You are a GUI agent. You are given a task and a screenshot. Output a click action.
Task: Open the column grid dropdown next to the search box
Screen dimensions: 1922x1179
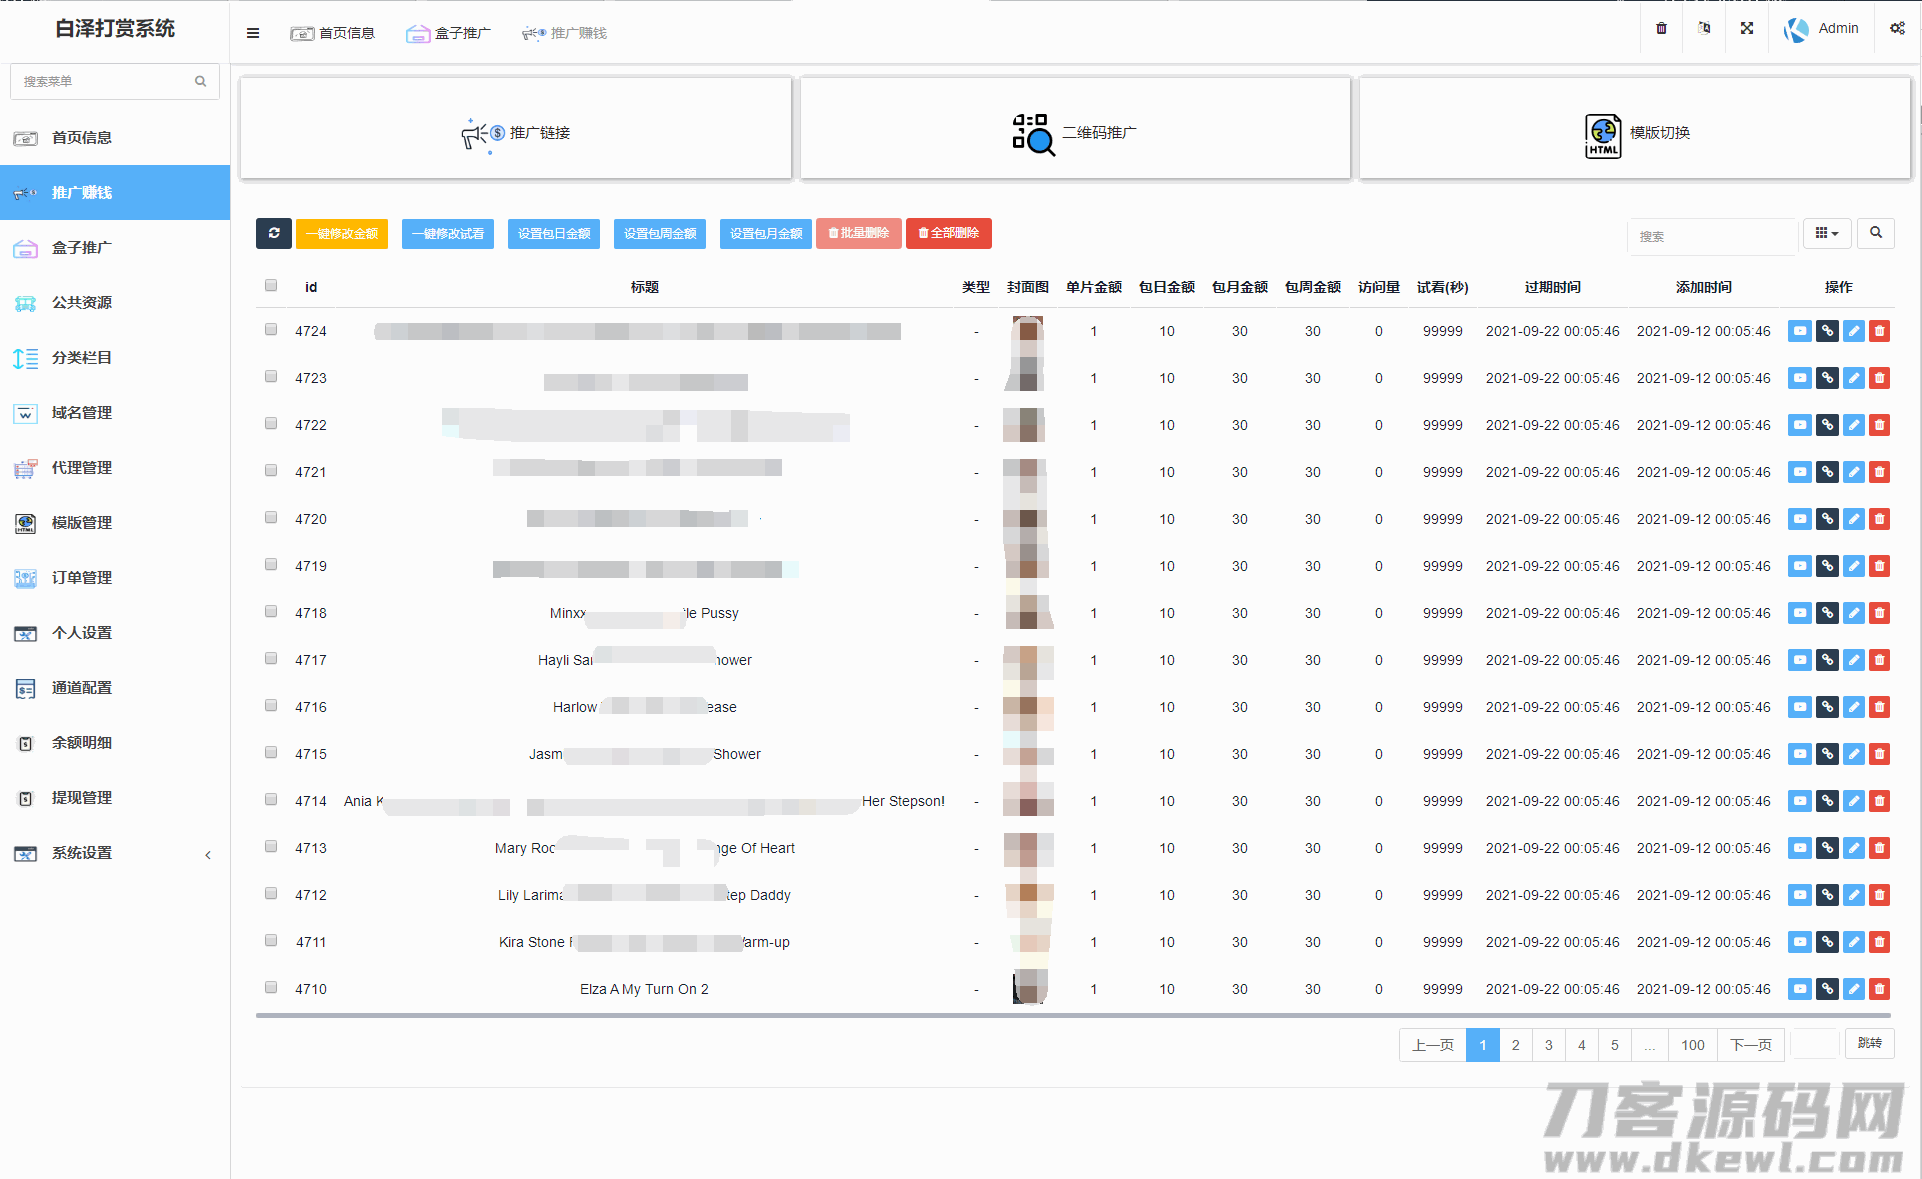(1827, 233)
